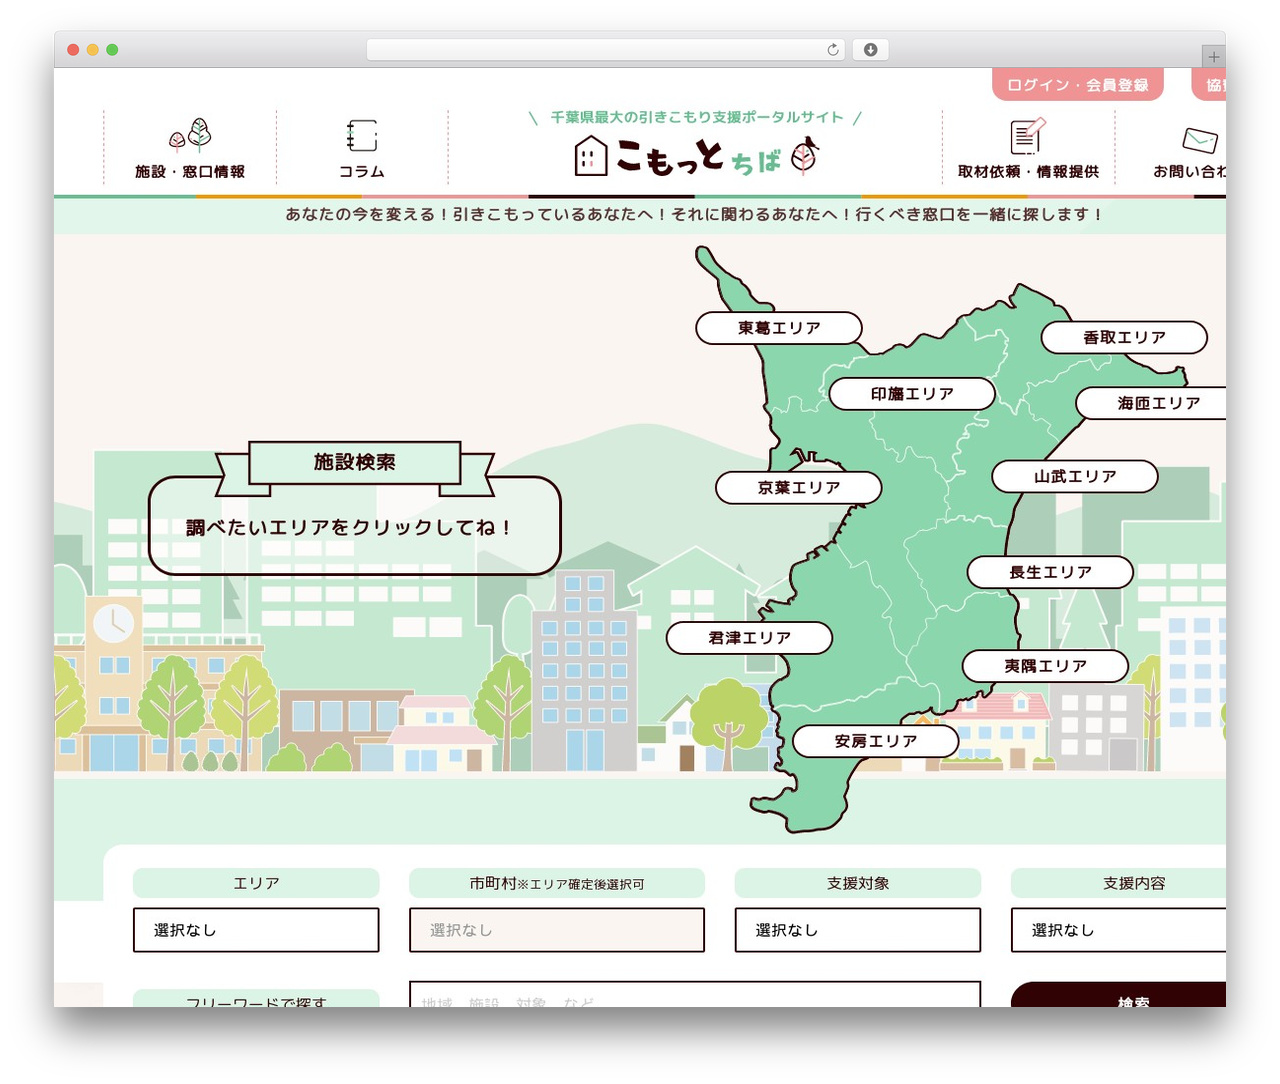Open 施設・窓口情報 menu item

click(190, 172)
